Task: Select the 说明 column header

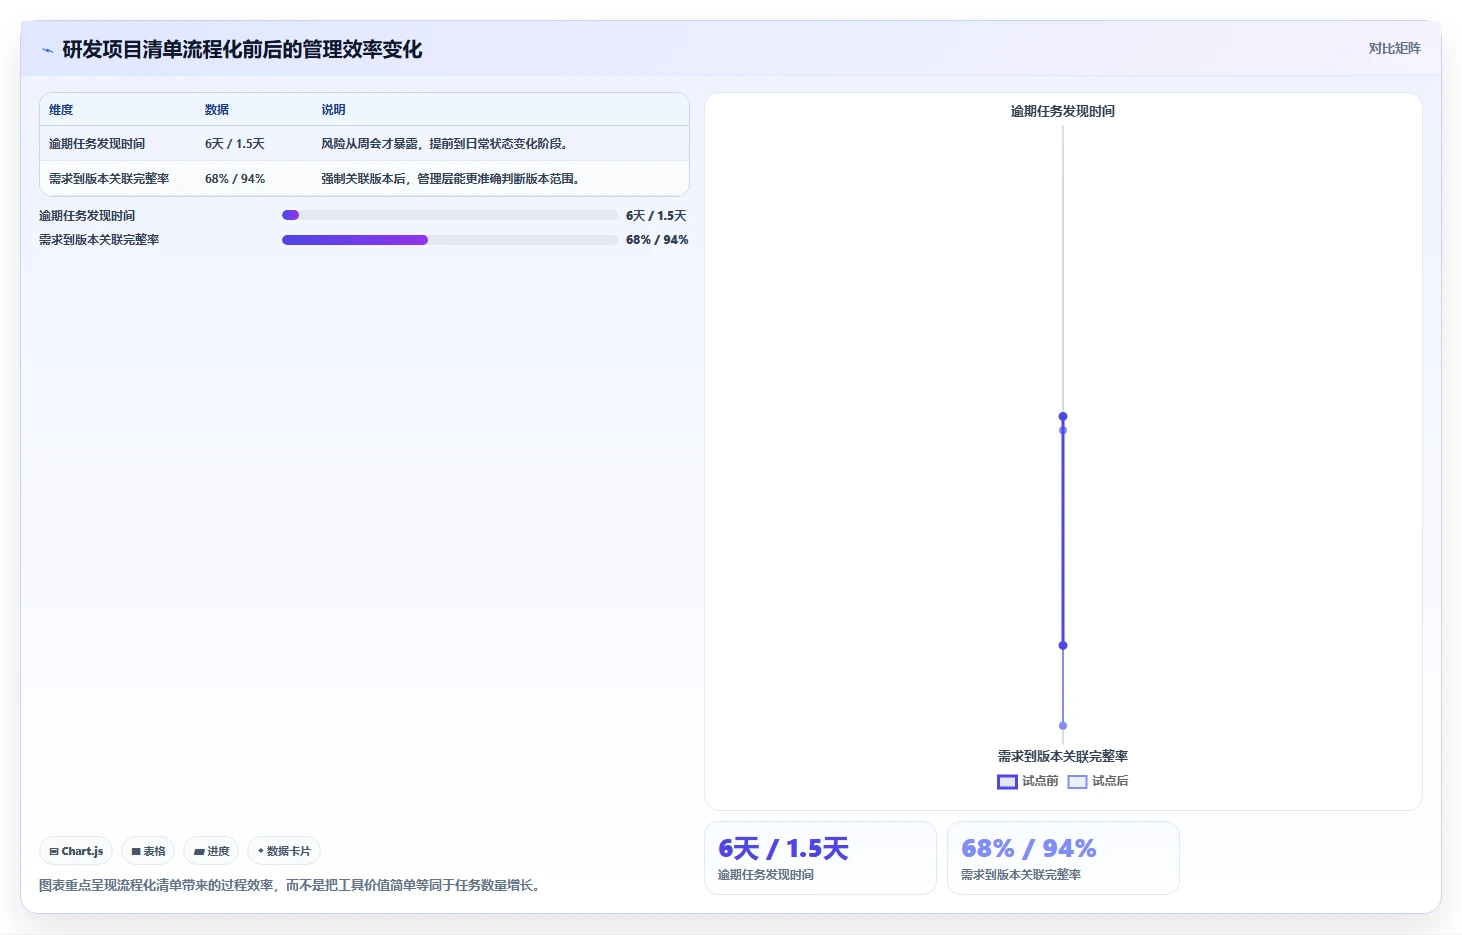Action: 333,110
